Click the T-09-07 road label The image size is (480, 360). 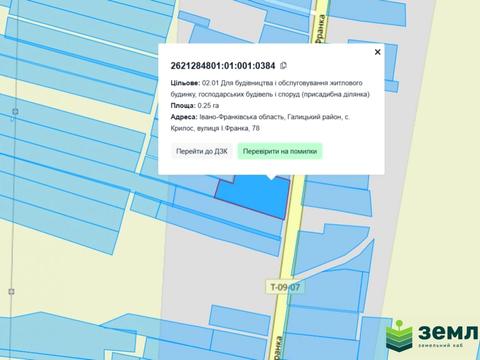(x=285, y=287)
